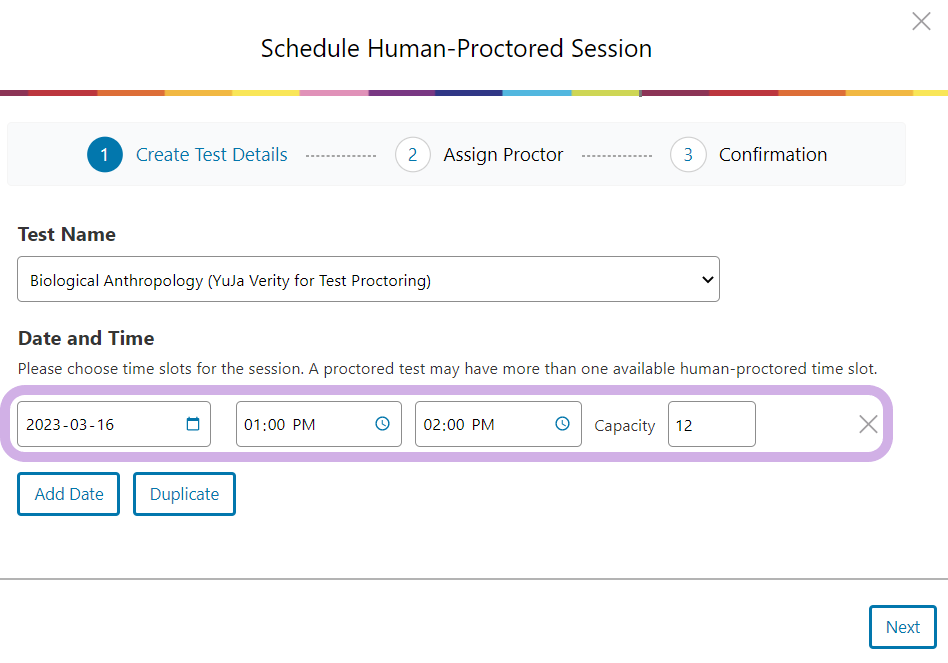Click the Duplicate button
The image size is (948, 663).
pos(184,494)
